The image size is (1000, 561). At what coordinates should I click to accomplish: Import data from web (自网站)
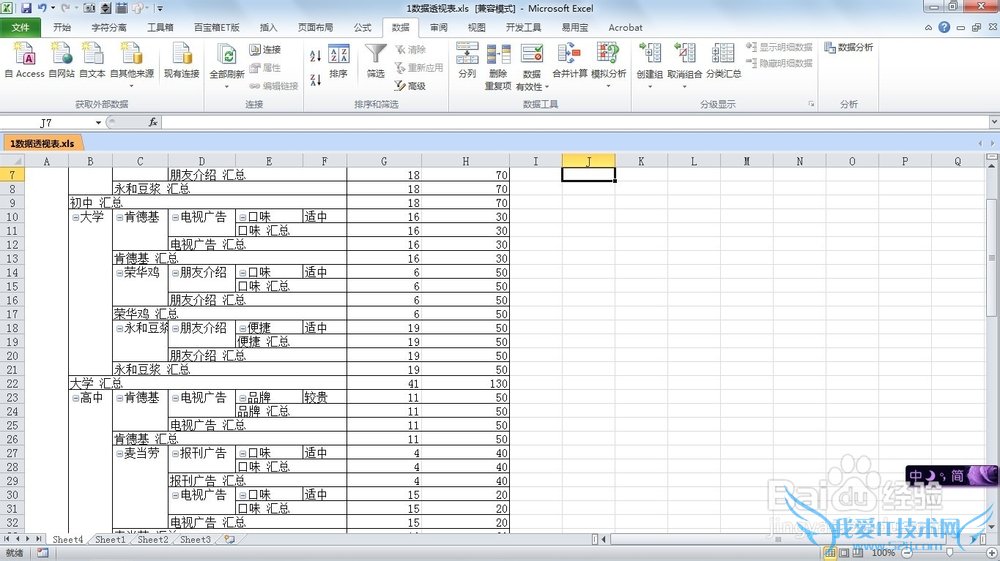61,61
